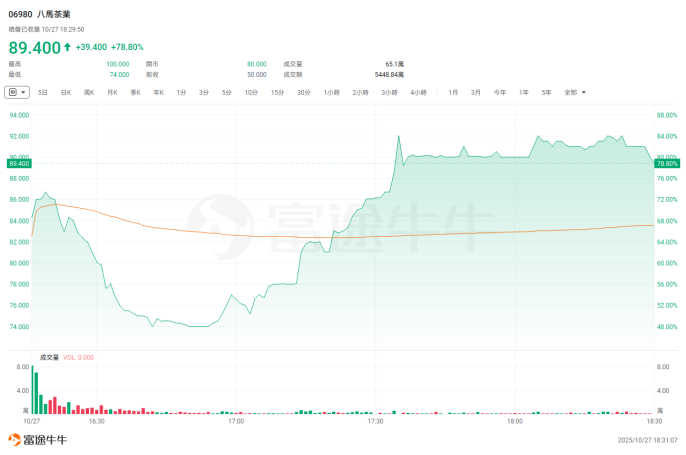This screenshot has height=455, width=686.
Task: Expand the 全部 range dropdown
Action: pyautogui.click(x=575, y=92)
